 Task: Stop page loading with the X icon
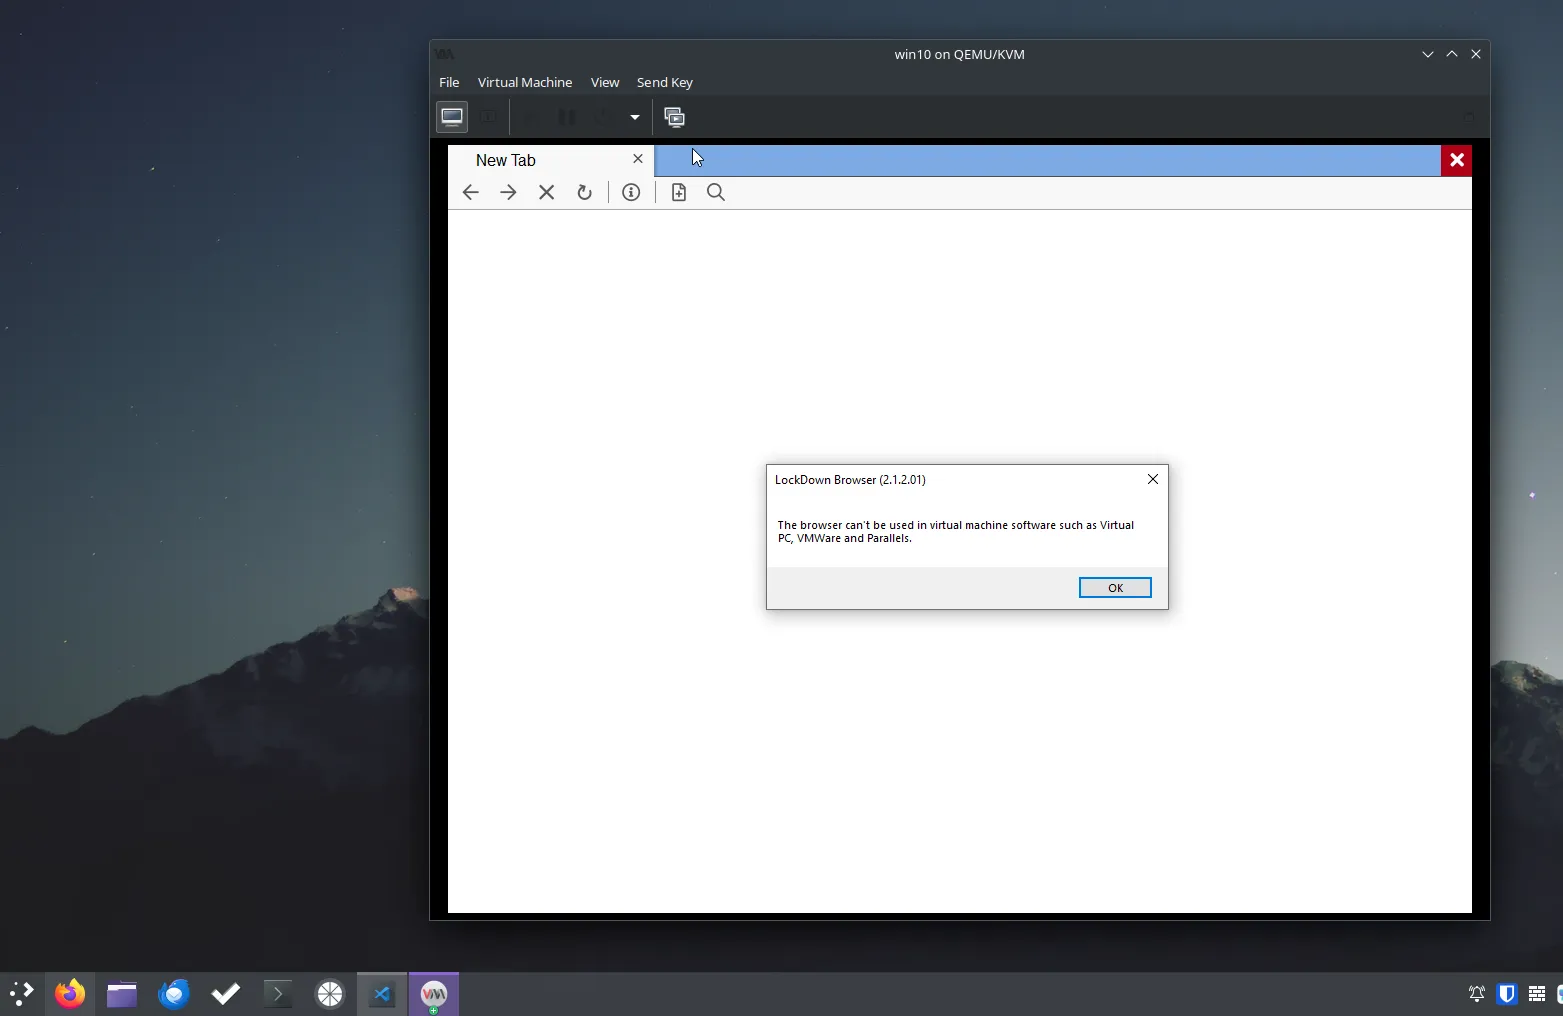(x=546, y=192)
